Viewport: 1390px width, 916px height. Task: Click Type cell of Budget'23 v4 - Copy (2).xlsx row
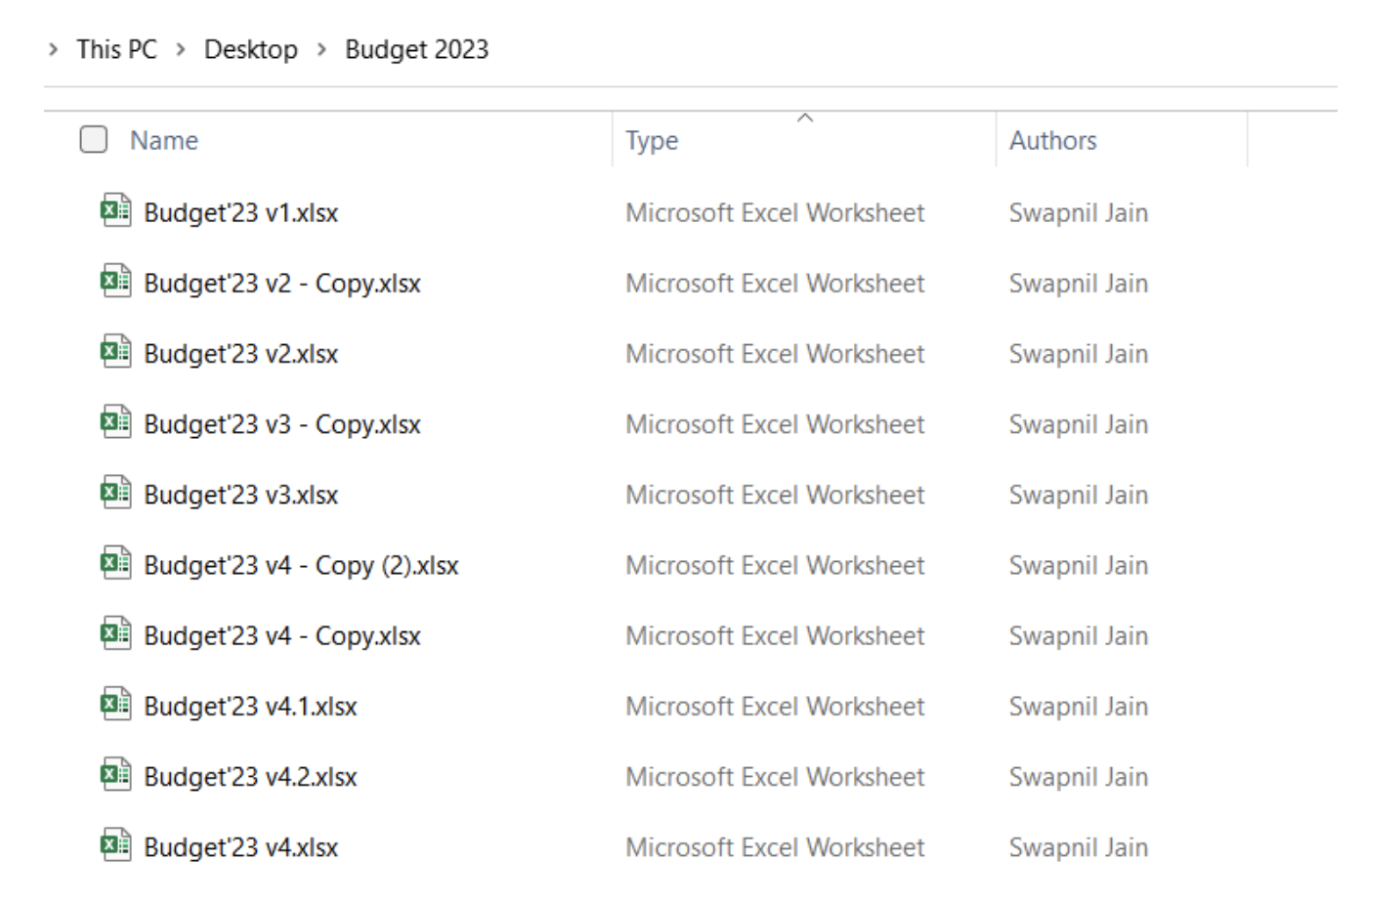point(775,566)
